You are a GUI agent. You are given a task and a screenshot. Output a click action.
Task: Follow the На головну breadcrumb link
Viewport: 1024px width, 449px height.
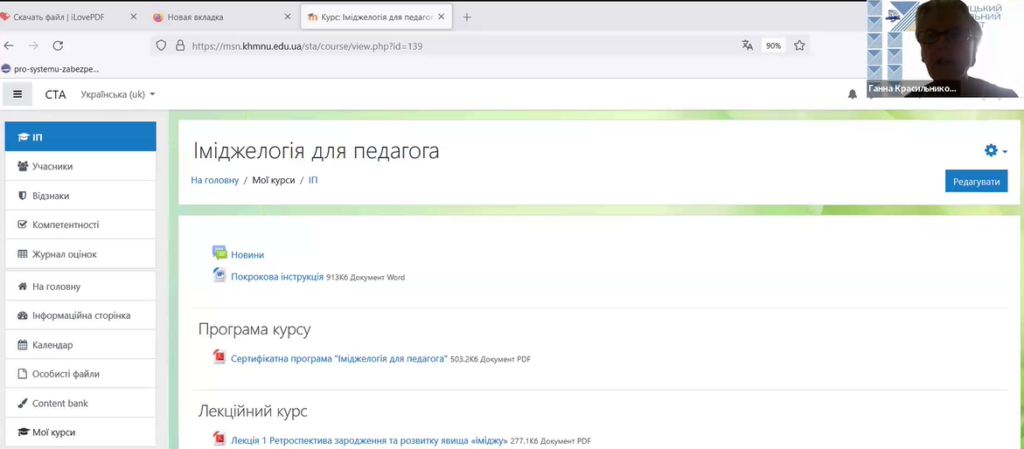coord(215,180)
